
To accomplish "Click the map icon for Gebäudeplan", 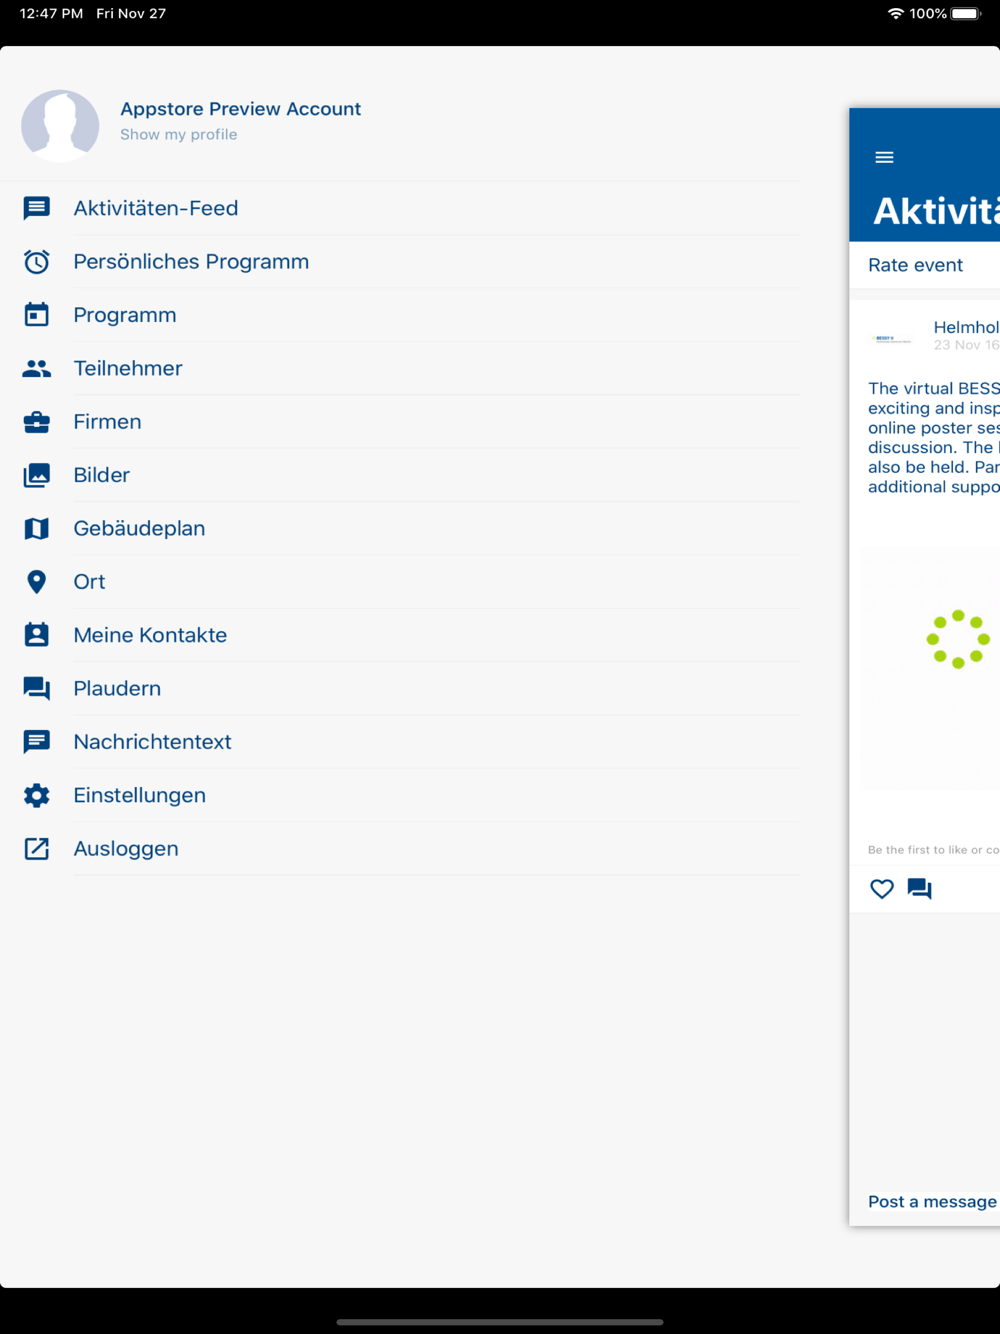I will [x=37, y=529].
